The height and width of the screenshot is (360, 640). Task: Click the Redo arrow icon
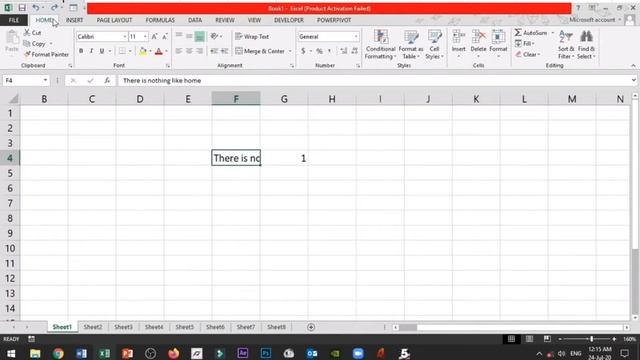[x=54, y=8]
